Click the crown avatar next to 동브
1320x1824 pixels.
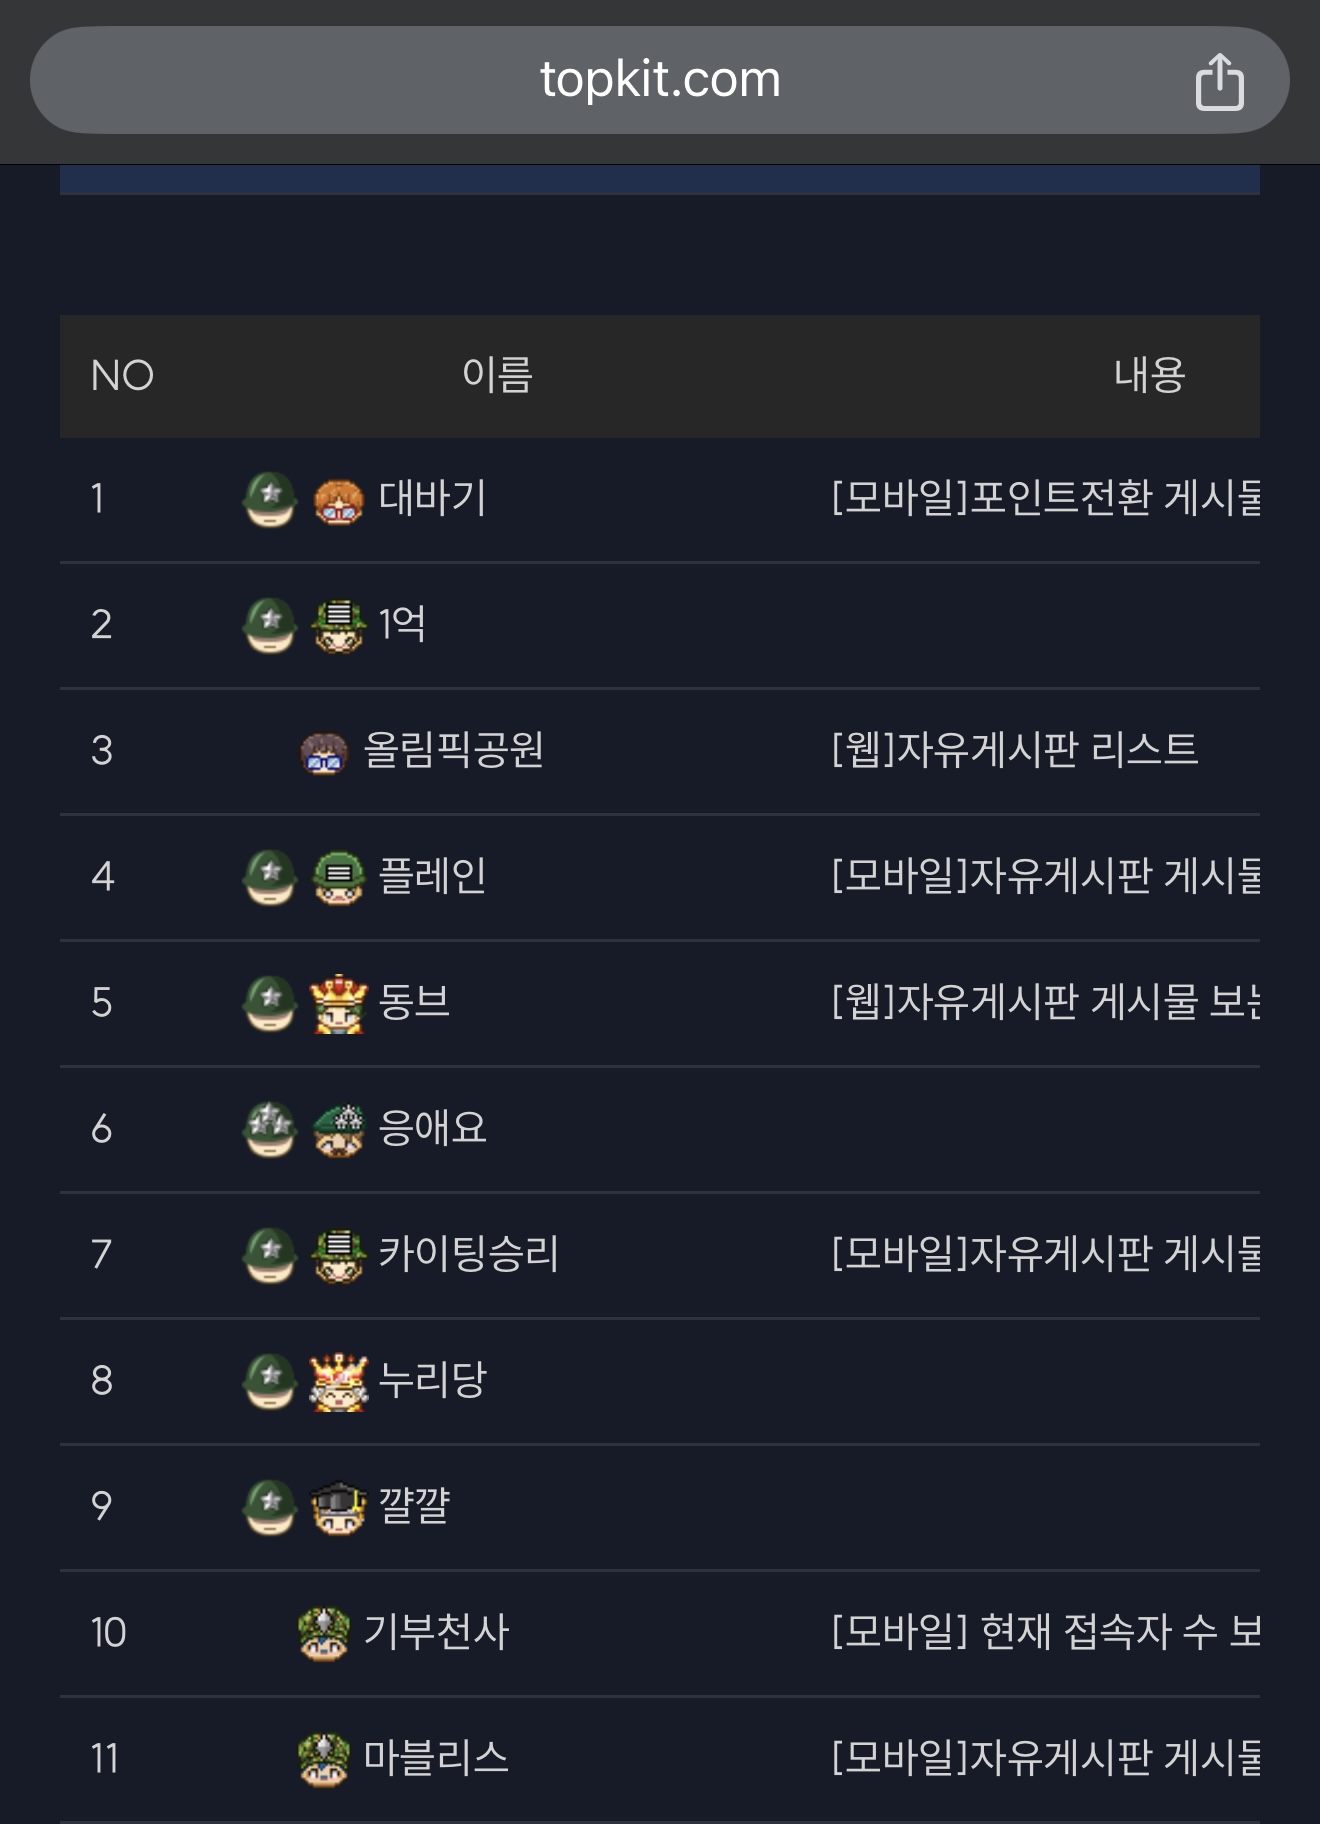pyautogui.click(x=339, y=1002)
